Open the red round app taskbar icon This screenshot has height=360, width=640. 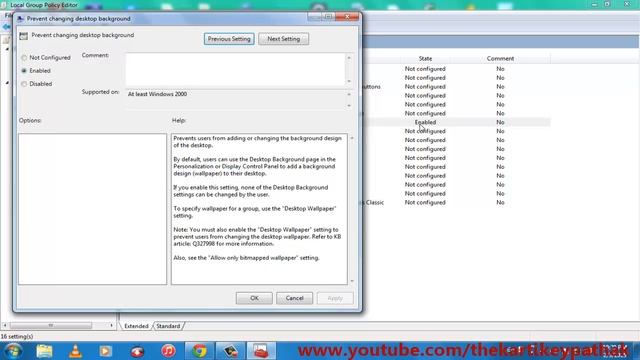click(x=137, y=351)
